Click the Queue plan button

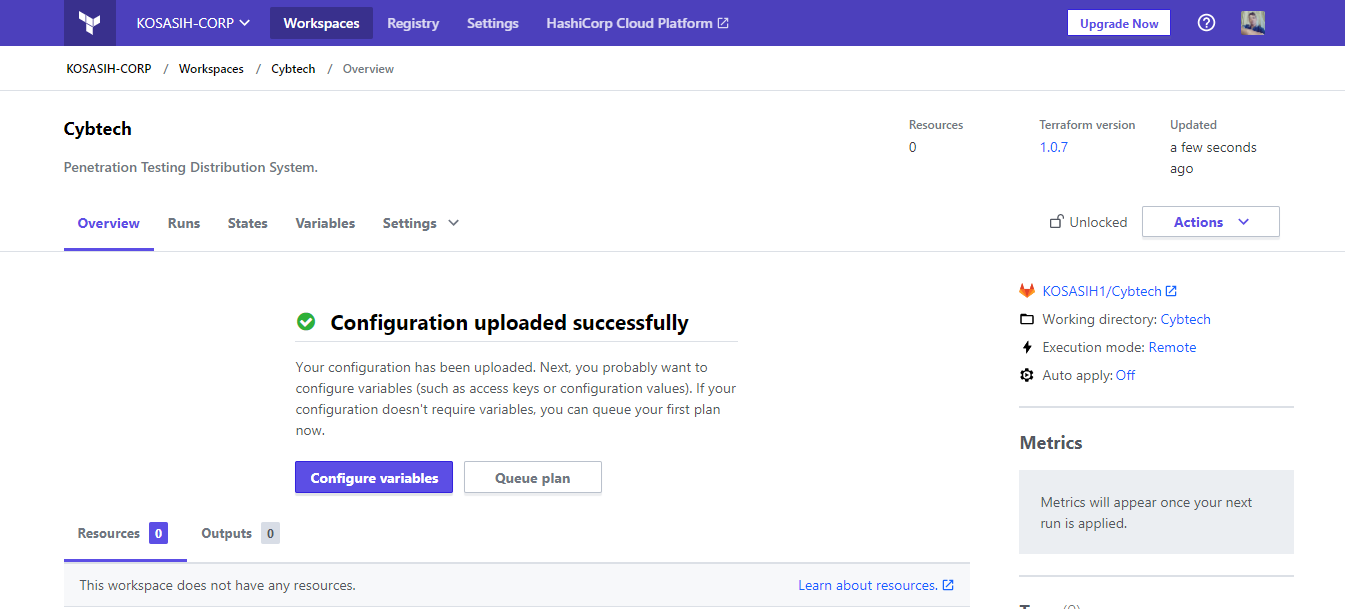coord(533,478)
